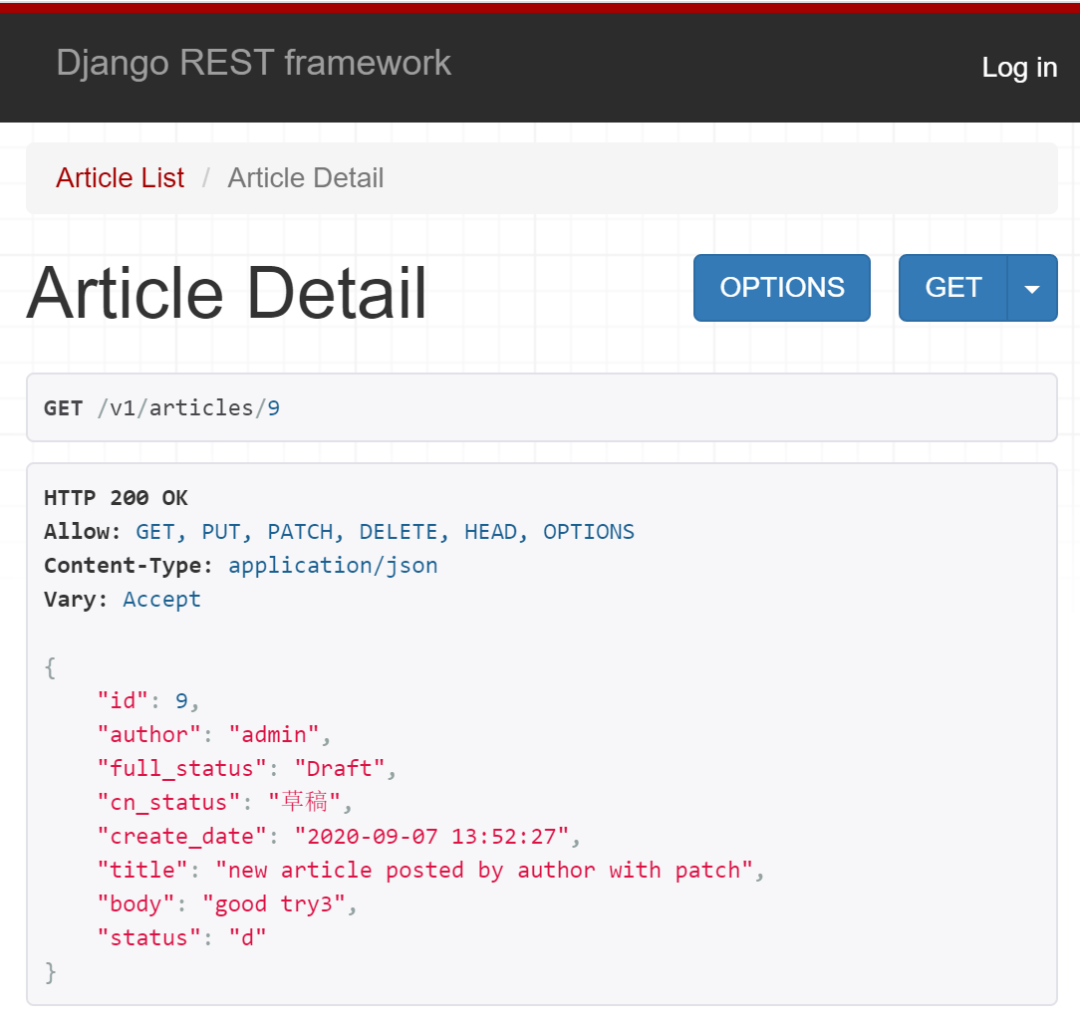This screenshot has height=1027, width=1080.
Task: Select the Article Detail page heading
Action: pos(227,291)
